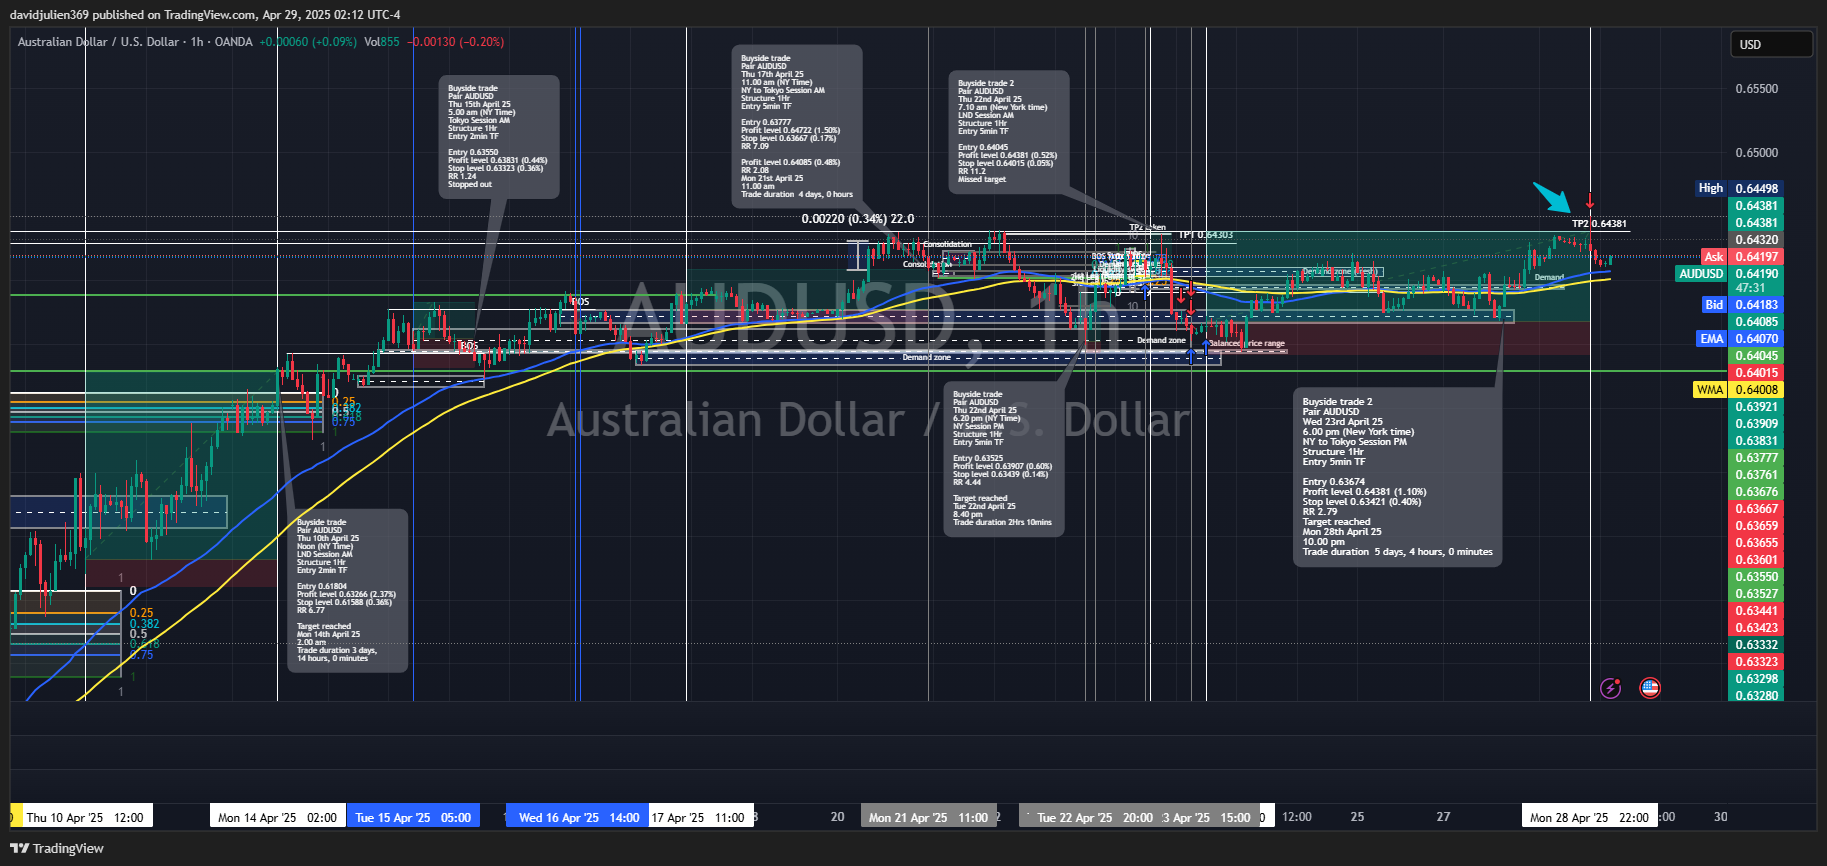1827x866 pixels.
Task: Click the Balanced price range label
Action: [1246, 343]
